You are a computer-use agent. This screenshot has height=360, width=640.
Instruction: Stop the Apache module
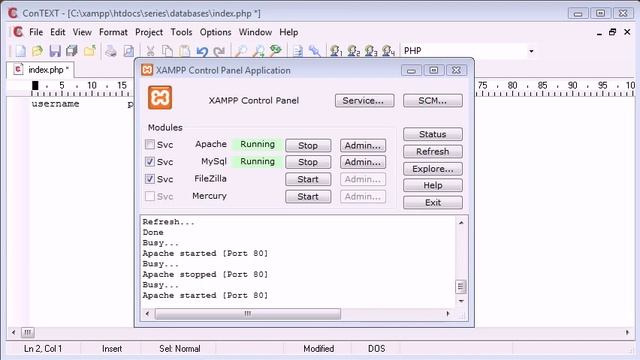[308, 146]
